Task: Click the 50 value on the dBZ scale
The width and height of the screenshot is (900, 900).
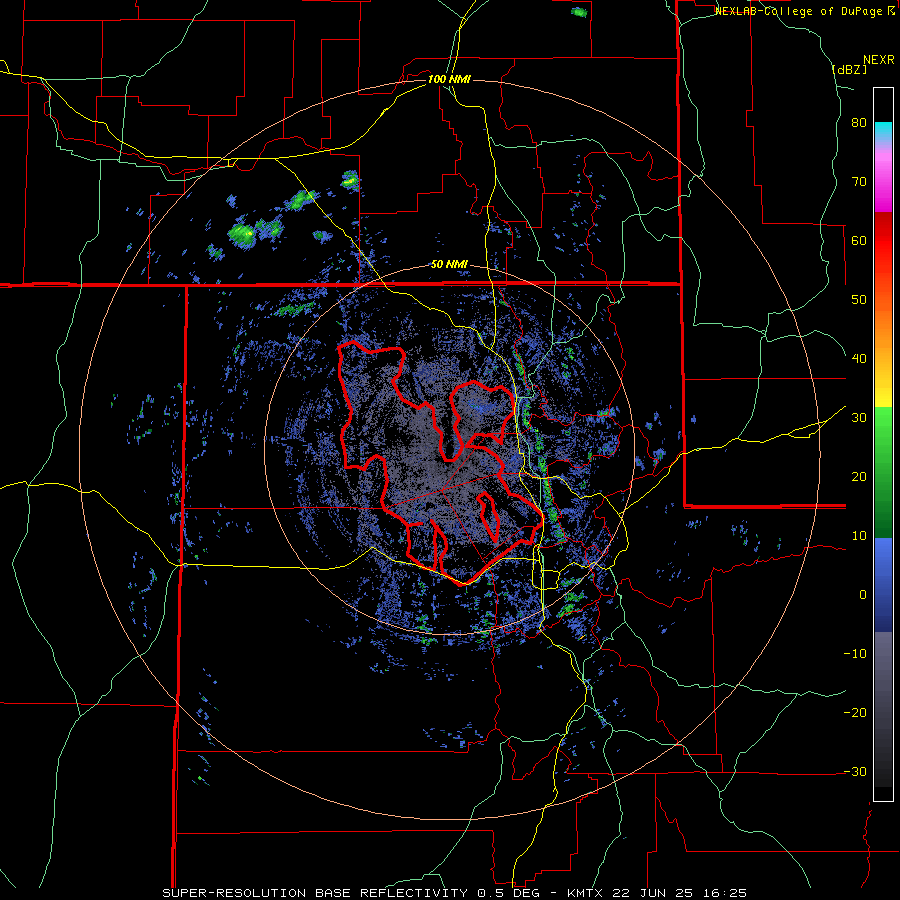Action: (859, 300)
